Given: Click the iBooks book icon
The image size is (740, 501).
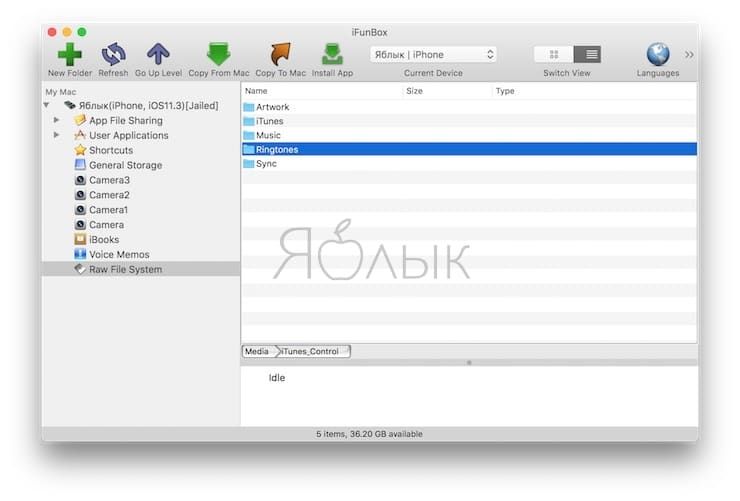Looking at the screenshot, I should click(80, 239).
